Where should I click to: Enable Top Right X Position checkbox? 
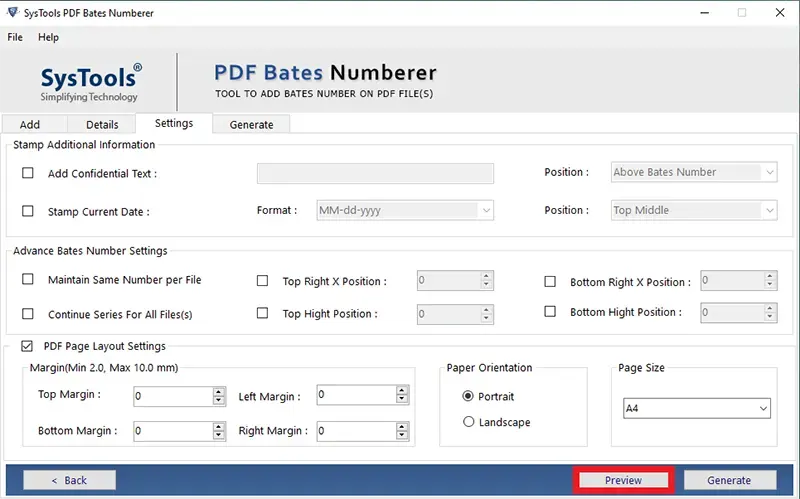pyautogui.click(x=262, y=281)
